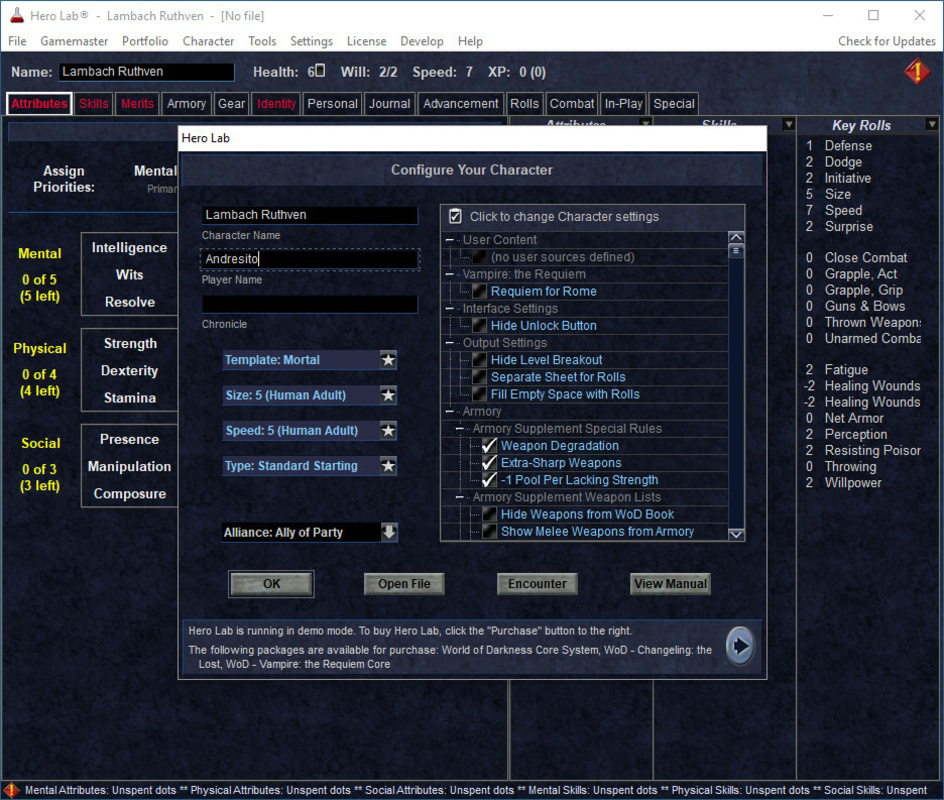Click the settings list scroll down arrow
The height and width of the screenshot is (800, 944).
click(x=736, y=534)
